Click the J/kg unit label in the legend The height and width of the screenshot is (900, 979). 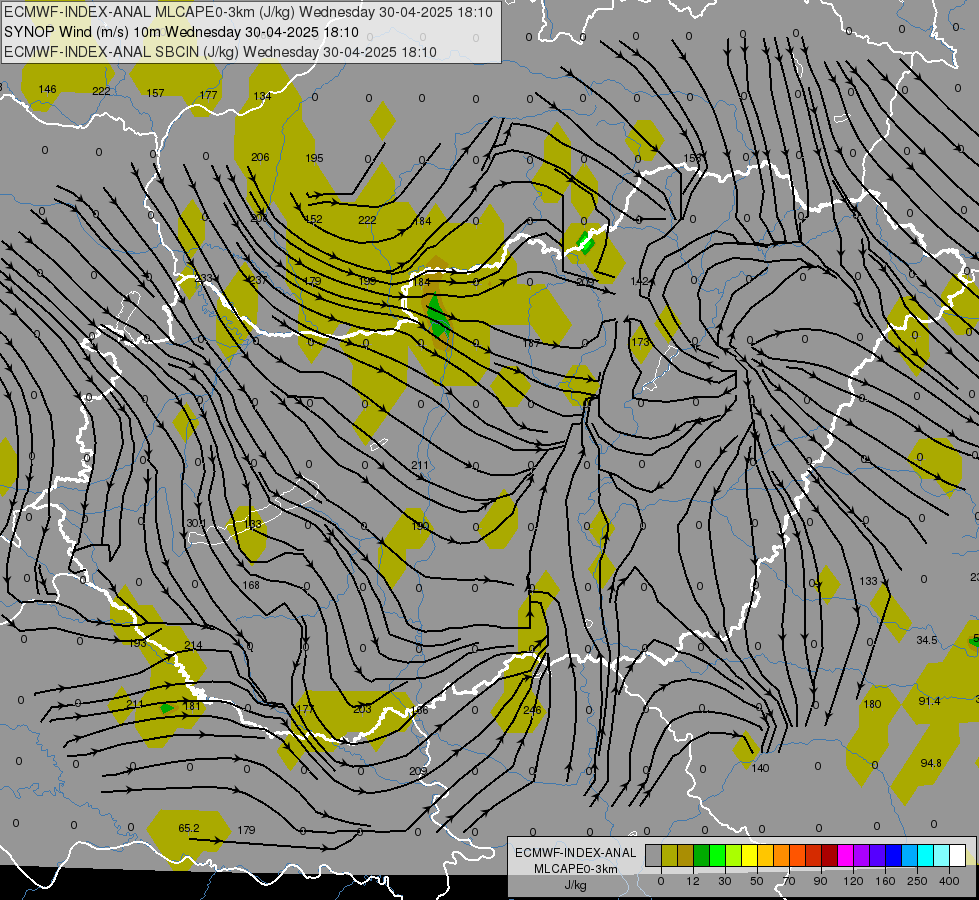point(576,885)
